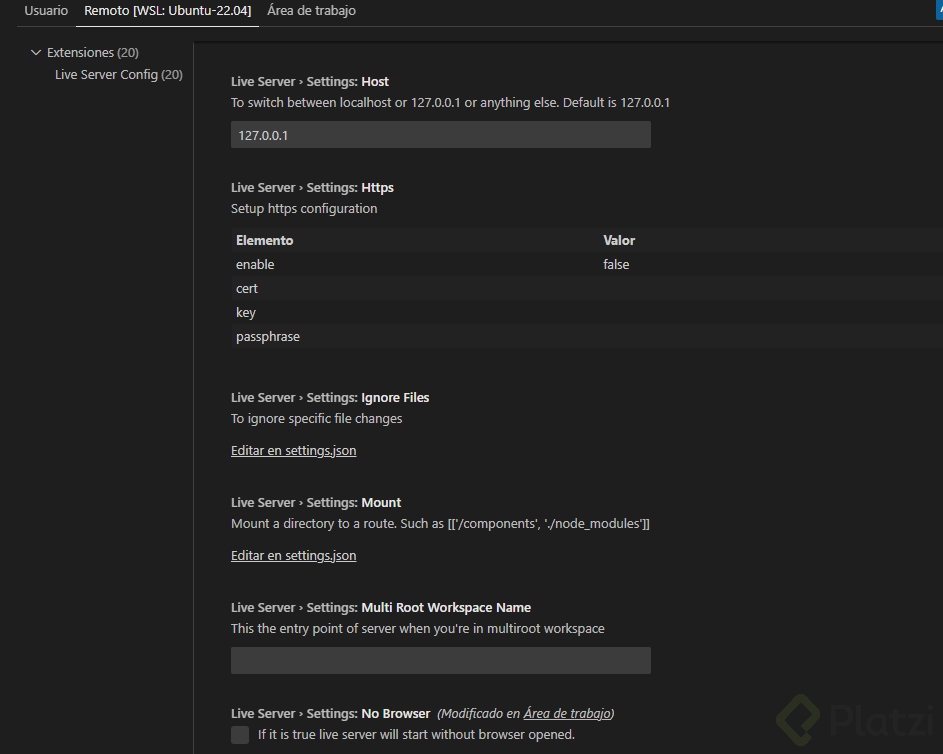This screenshot has height=754, width=943.
Task: Click the Multi Root Workspace Name input field
Action: (441, 661)
